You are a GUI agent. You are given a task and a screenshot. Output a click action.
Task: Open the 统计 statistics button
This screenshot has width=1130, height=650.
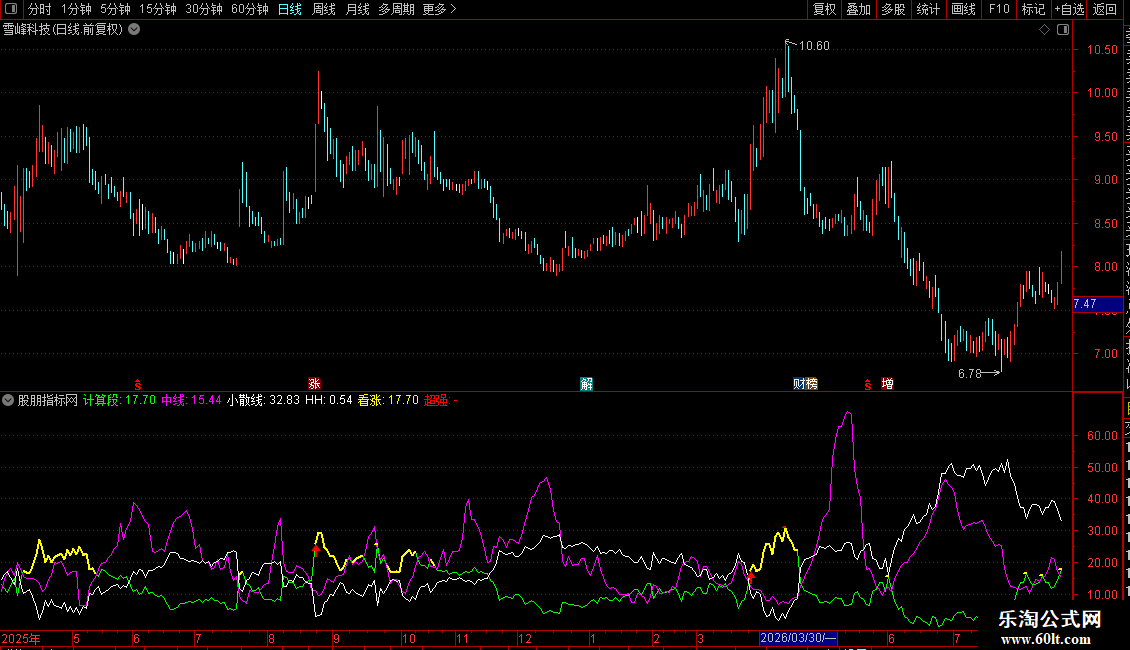coord(927,9)
